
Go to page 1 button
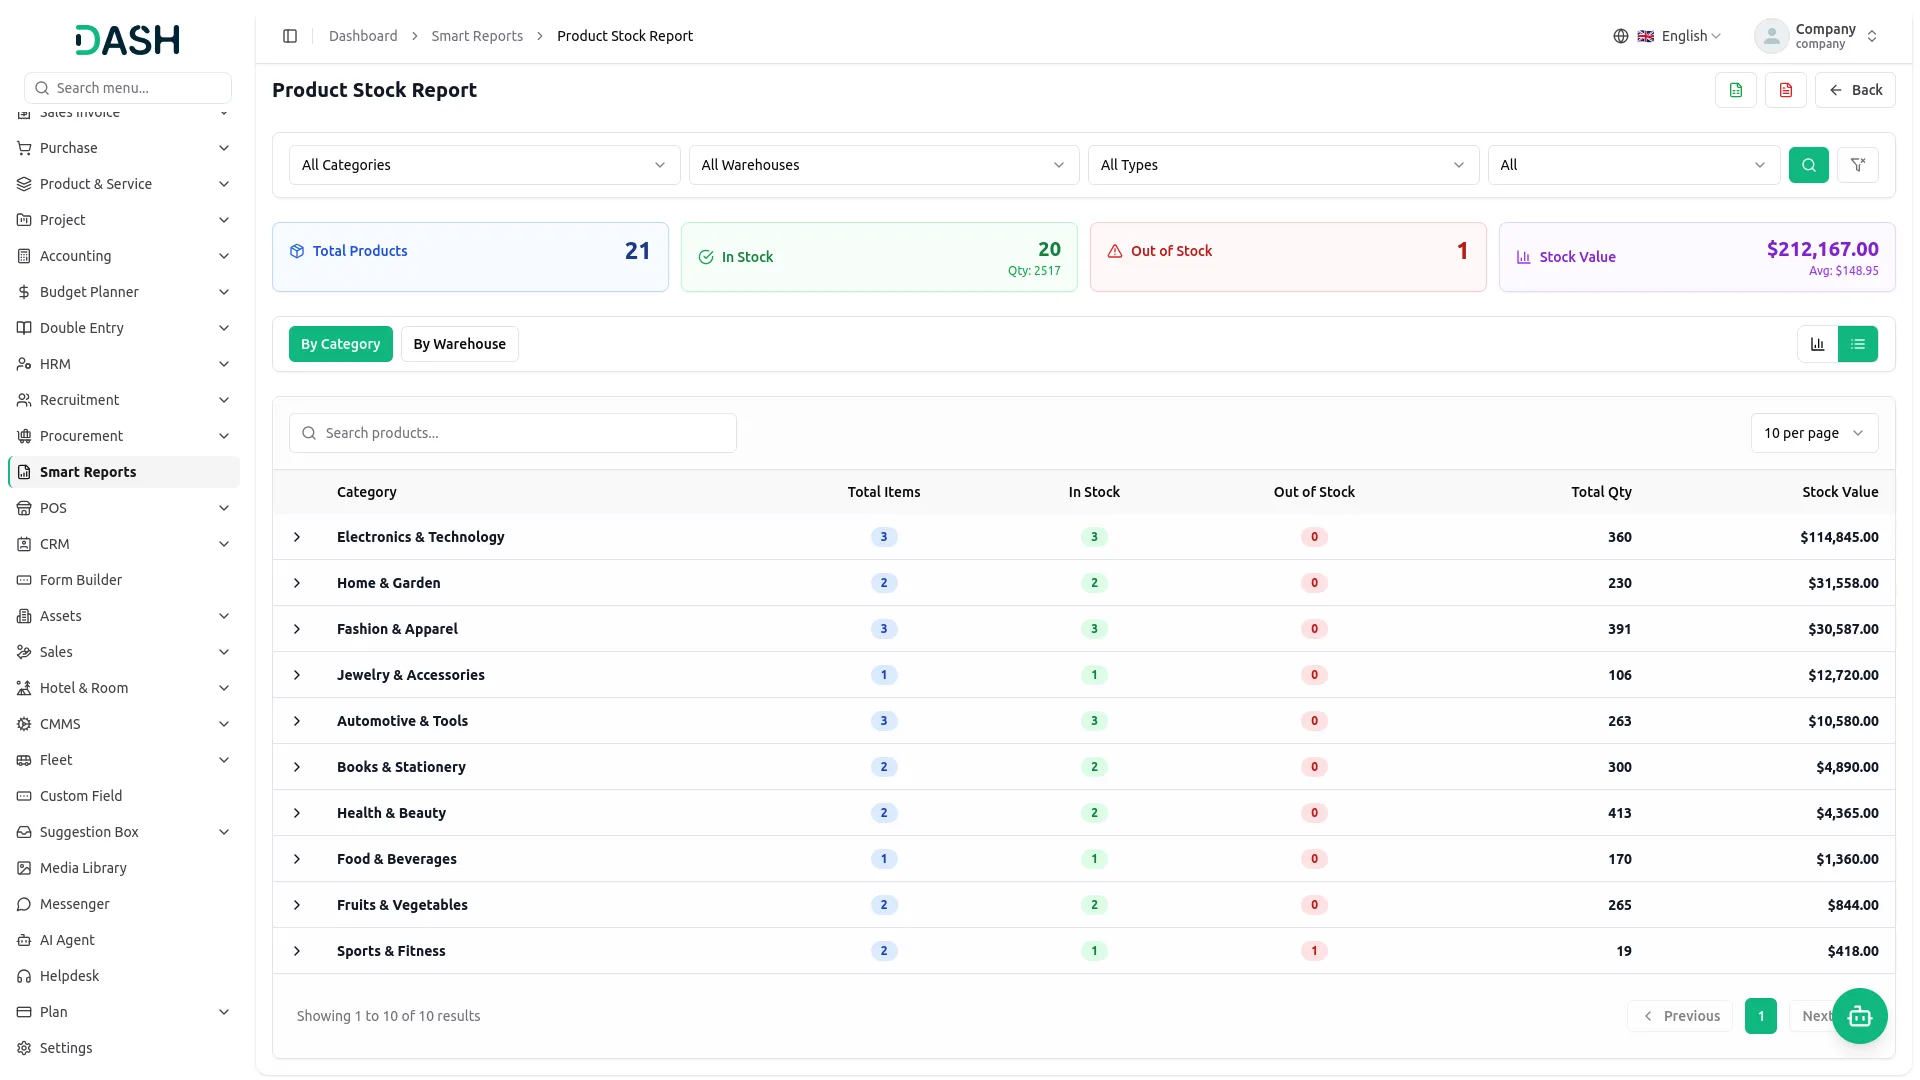pyautogui.click(x=1761, y=1016)
